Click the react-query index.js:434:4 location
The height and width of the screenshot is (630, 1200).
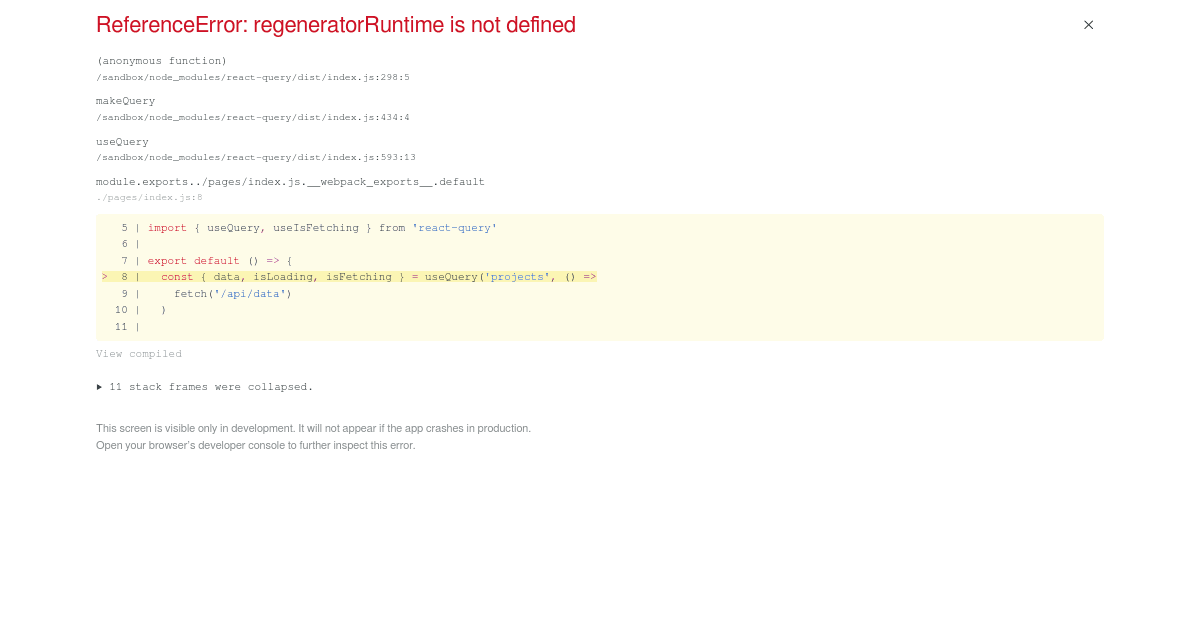click(253, 117)
